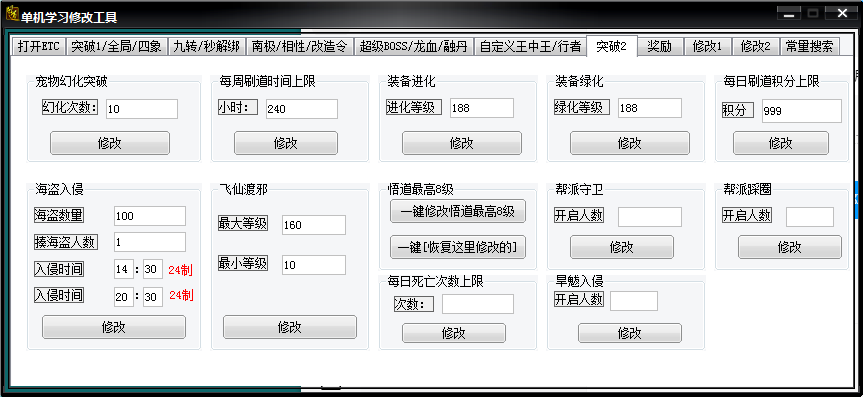Click red 24制 label beside 20:30
Screen dimensions: 863x397
click(181, 296)
